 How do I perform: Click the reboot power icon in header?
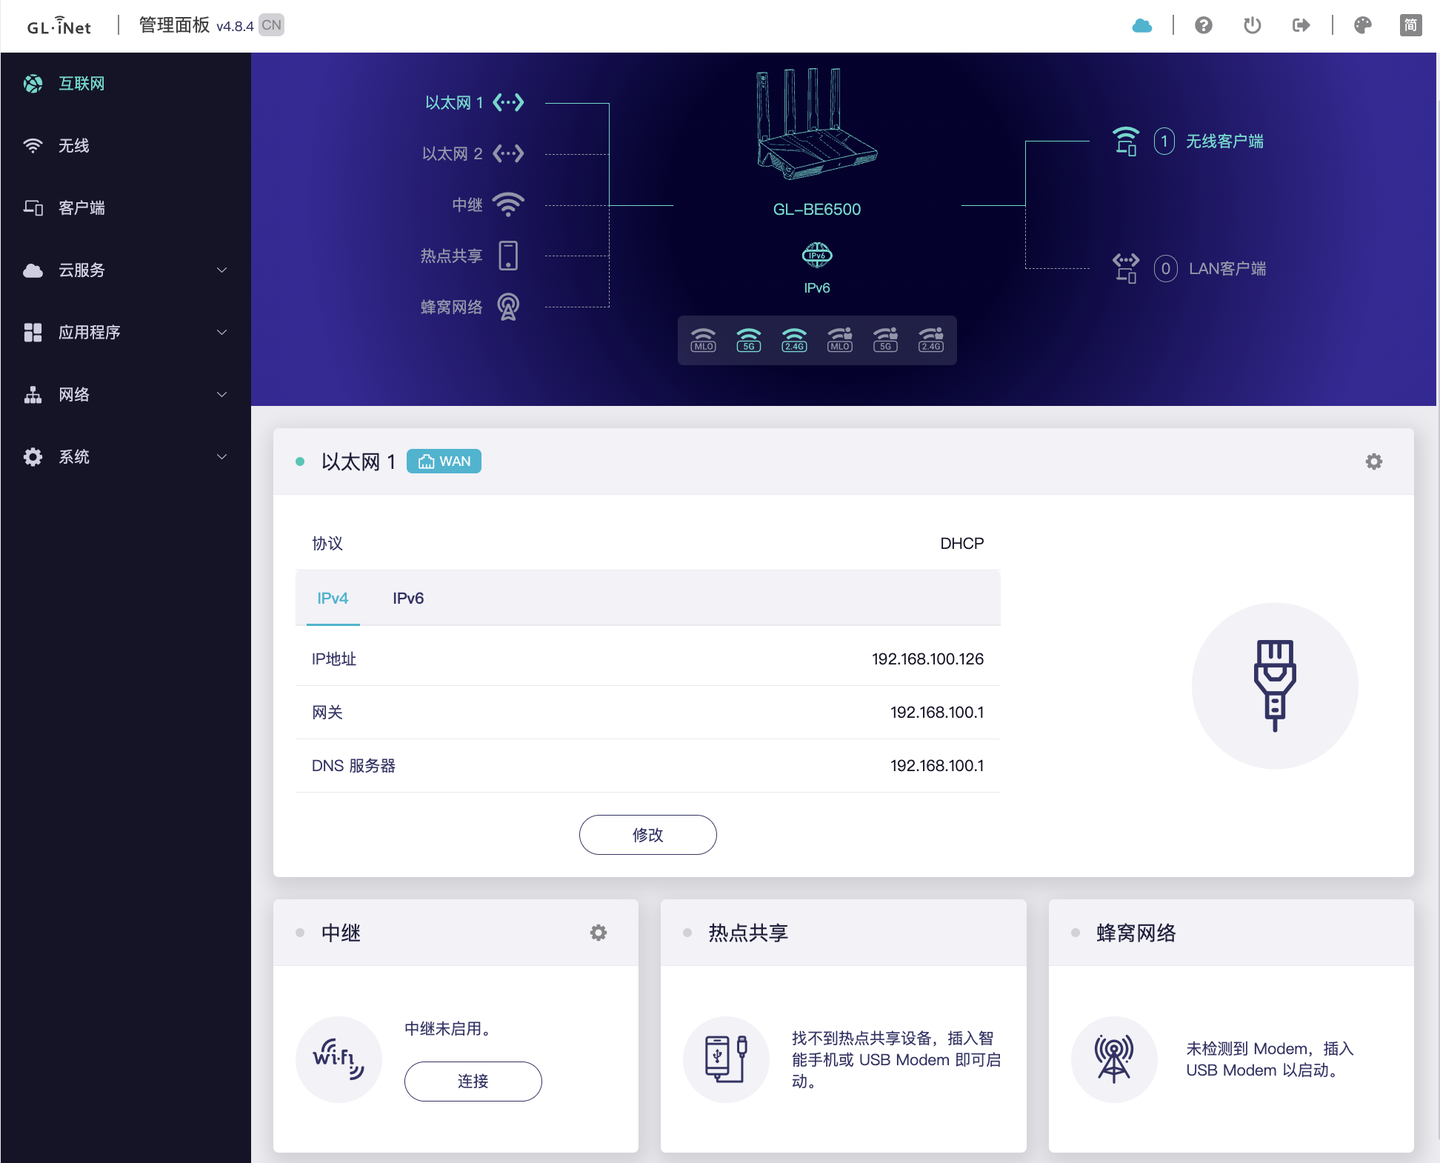pos(1252,25)
